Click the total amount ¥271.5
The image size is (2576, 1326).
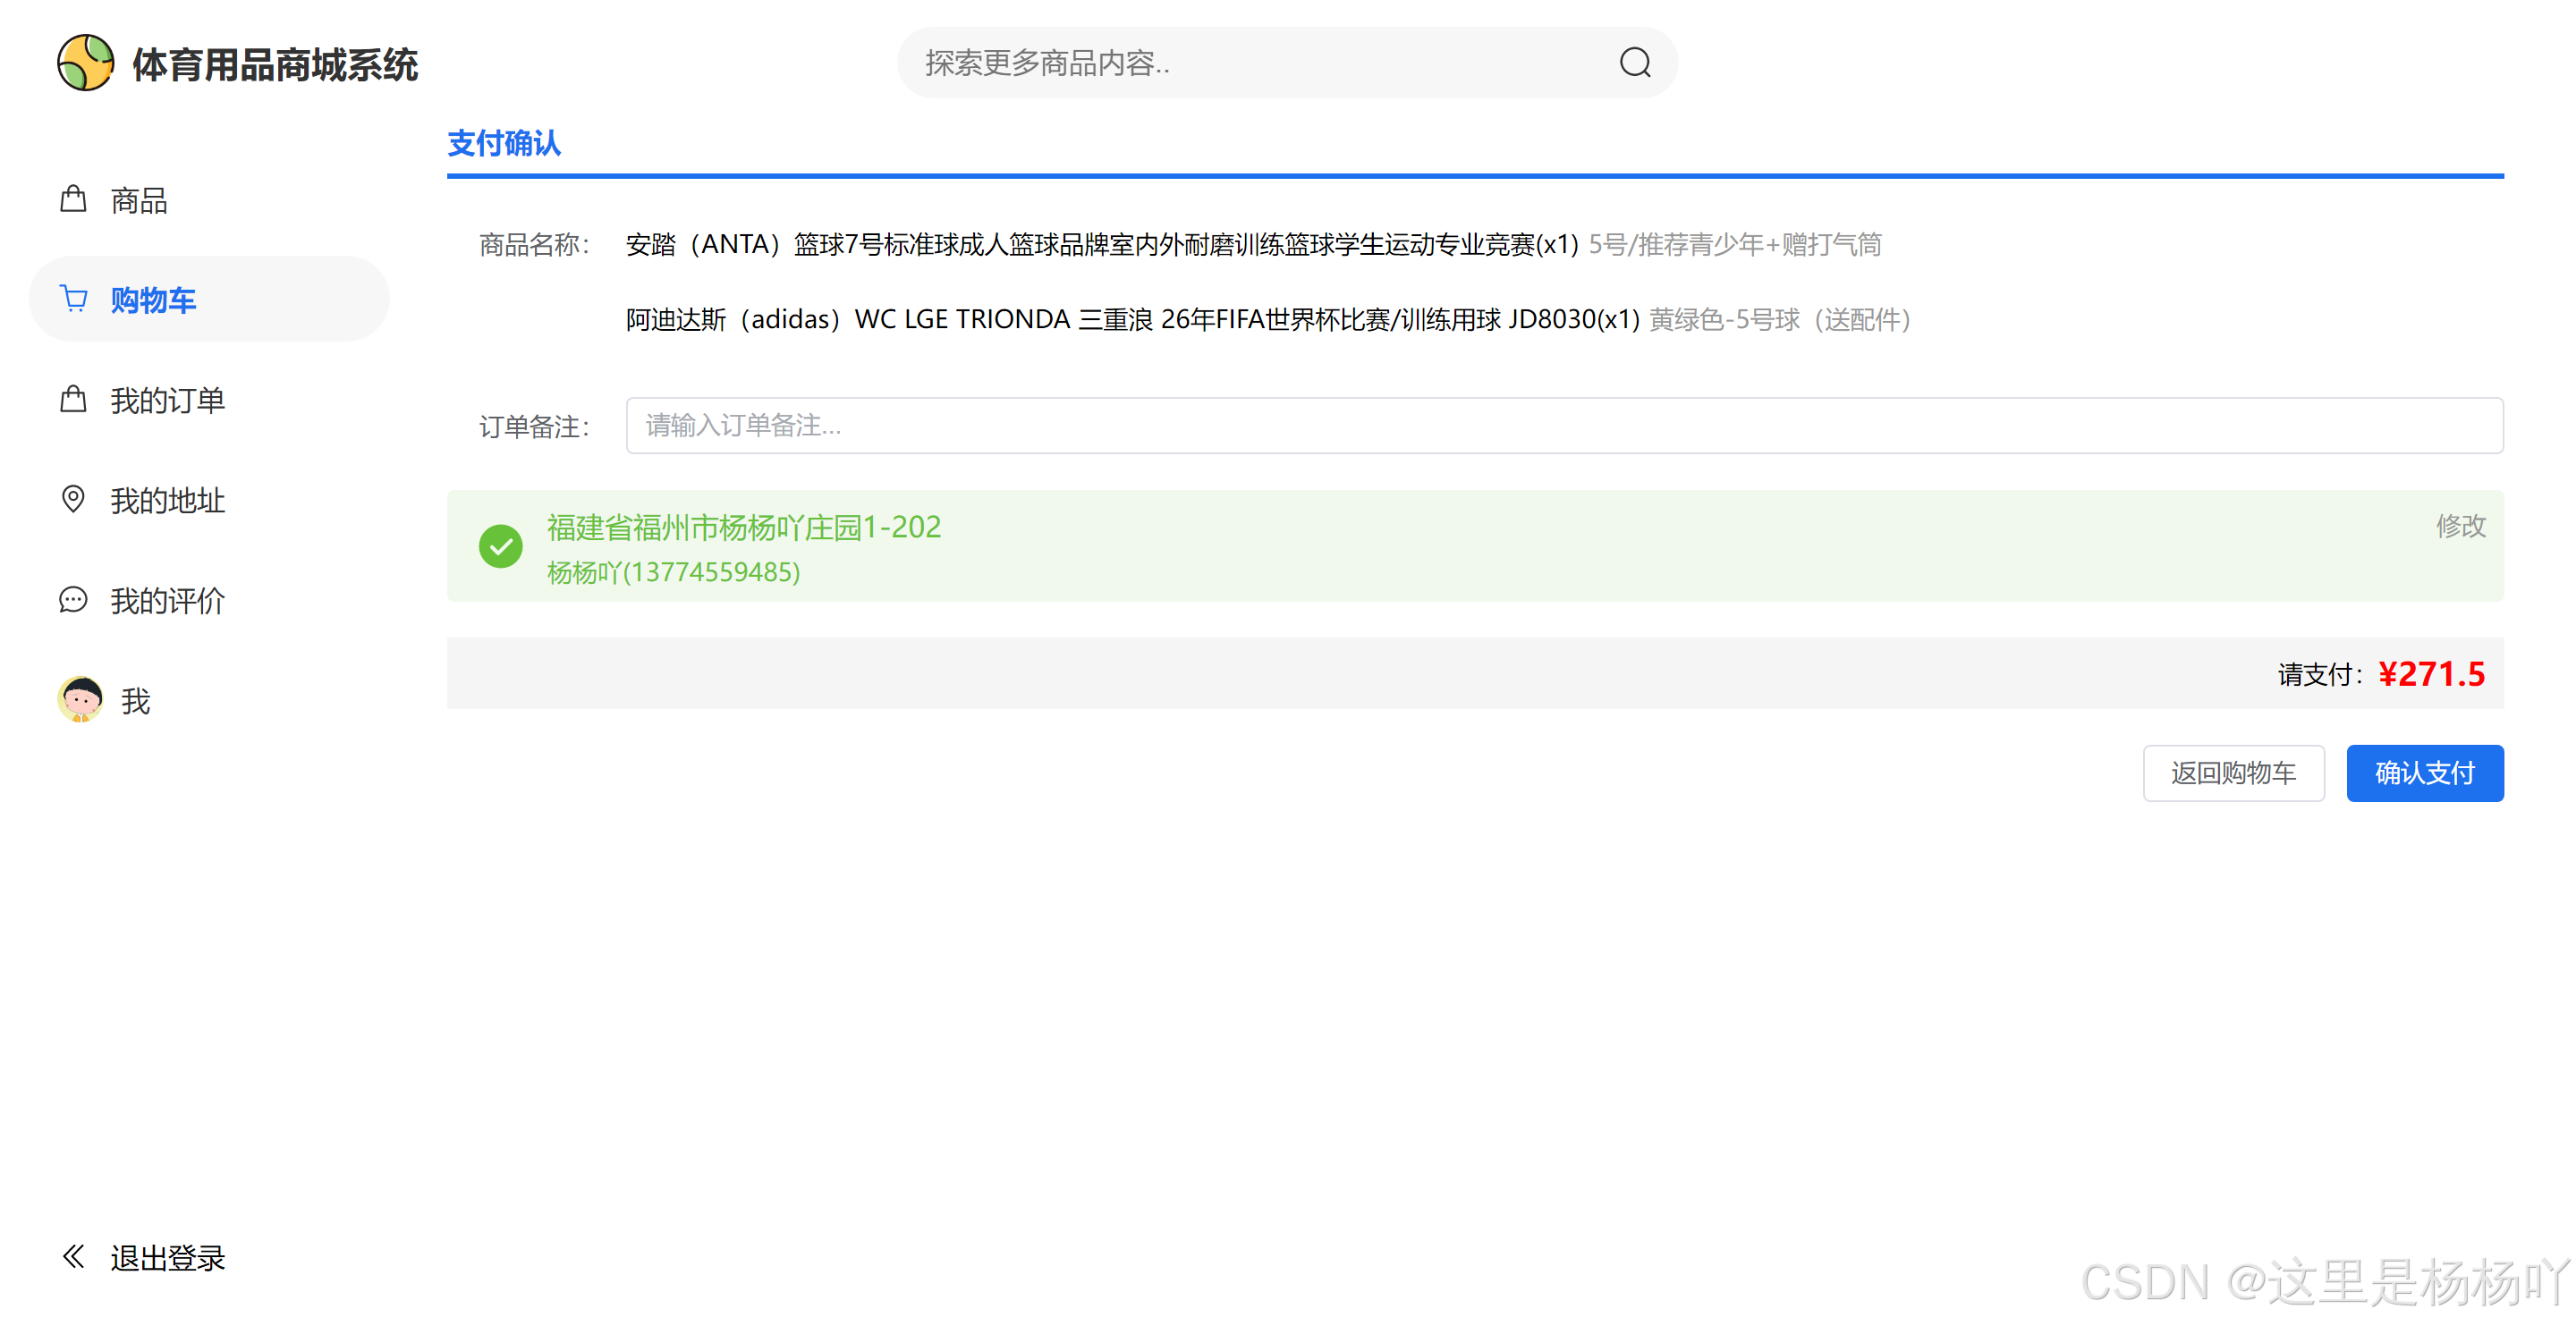tap(2431, 673)
